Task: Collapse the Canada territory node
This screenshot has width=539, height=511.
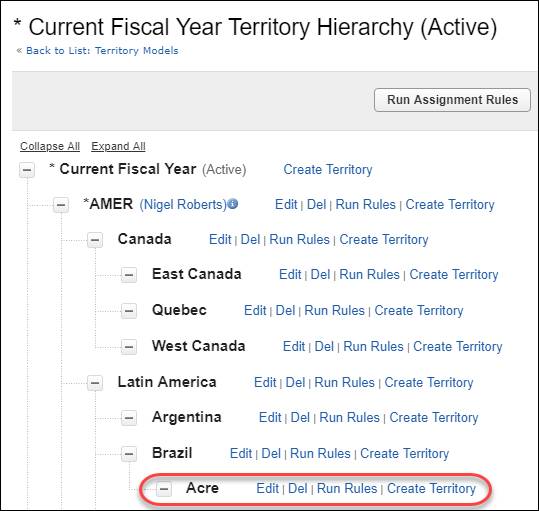Action: tap(95, 240)
